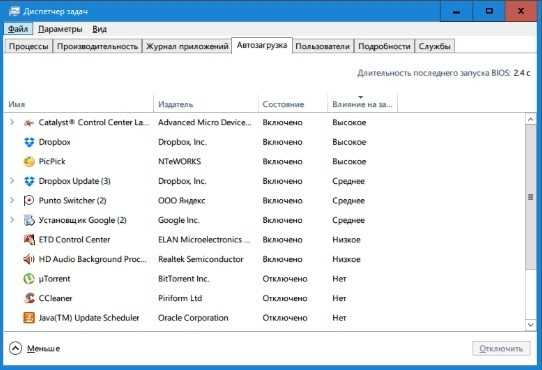Maximize the Диспетчер задач window

click(489, 11)
